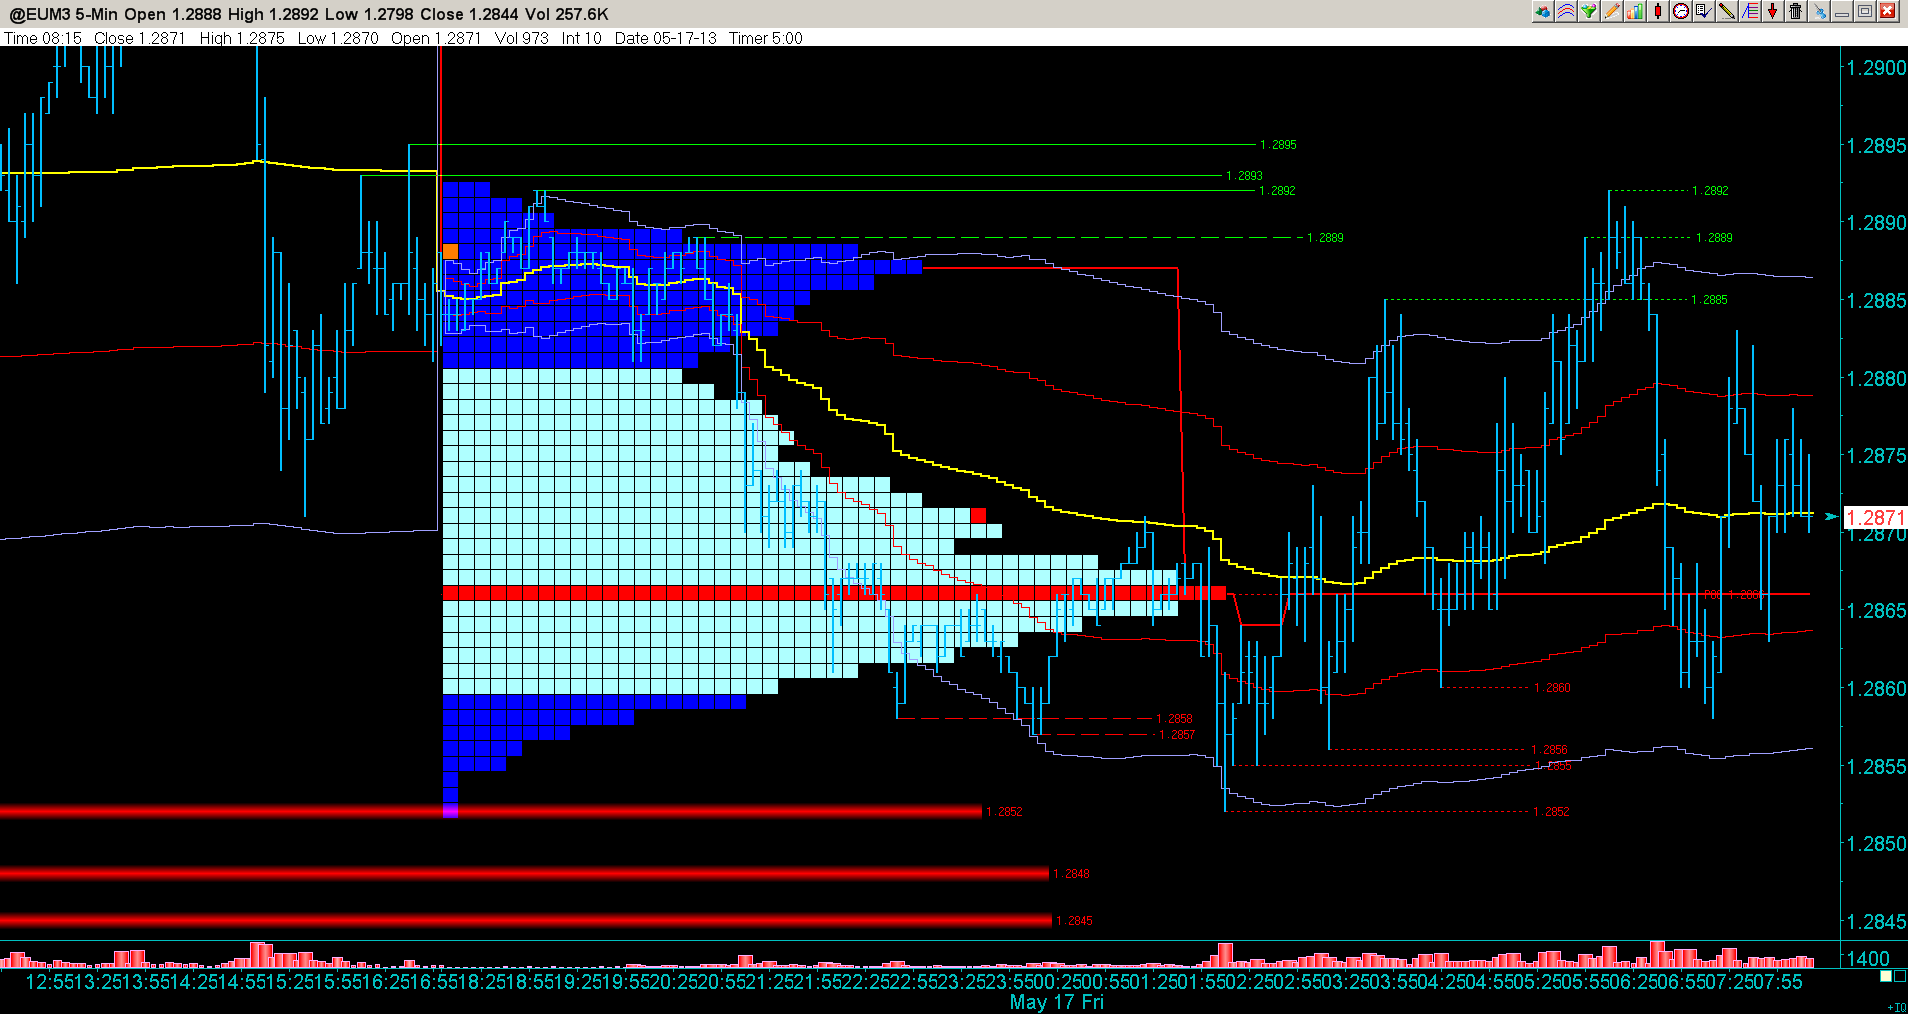This screenshot has height=1014, width=1908.
Task: Click the filled cream square near time axis
Action: [x=1886, y=976]
